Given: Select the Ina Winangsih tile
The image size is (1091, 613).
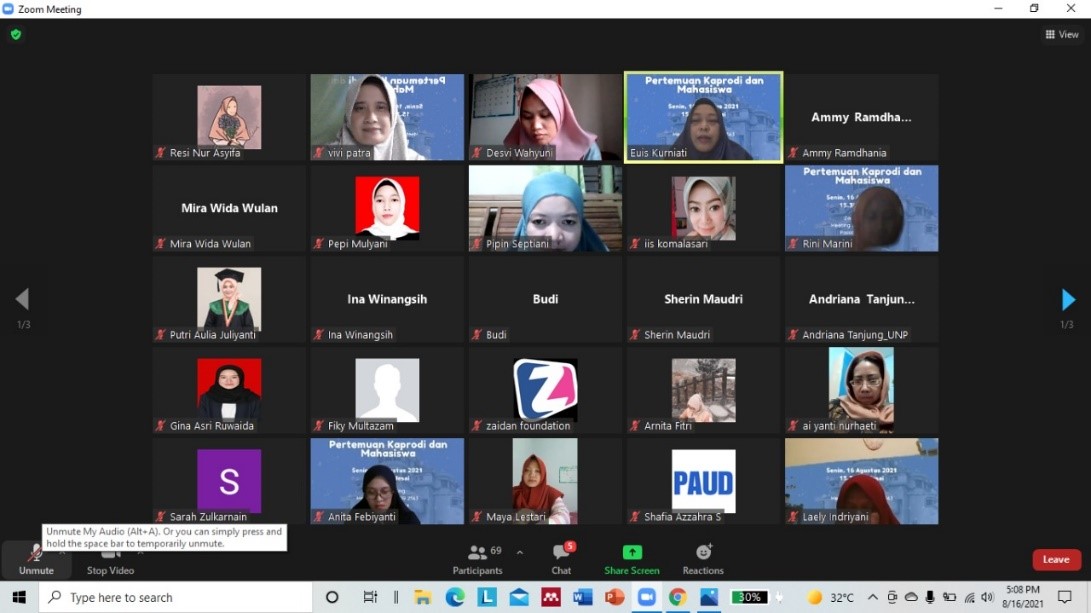Looking at the screenshot, I should (x=387, y=299).
